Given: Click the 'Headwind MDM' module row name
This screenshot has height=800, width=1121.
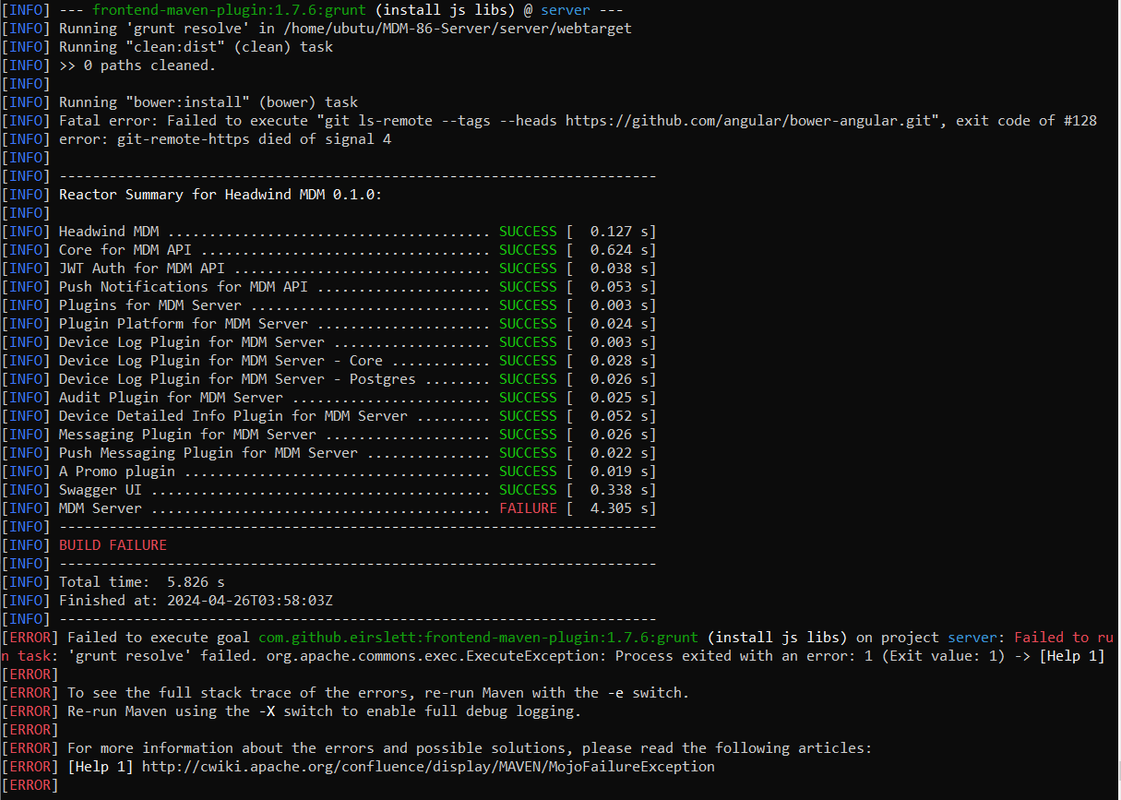Looking at the screenshot, I should click(x=109, y=232).
